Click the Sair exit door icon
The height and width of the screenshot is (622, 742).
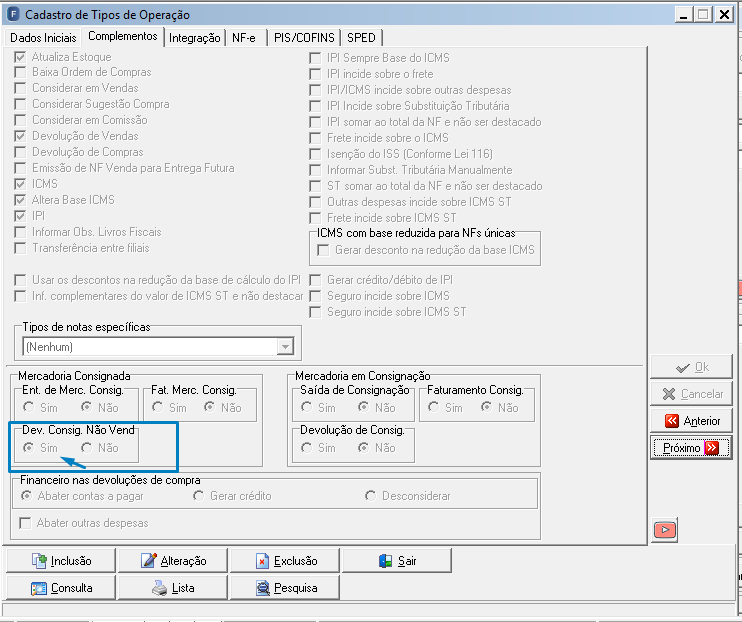pos(385,561)
